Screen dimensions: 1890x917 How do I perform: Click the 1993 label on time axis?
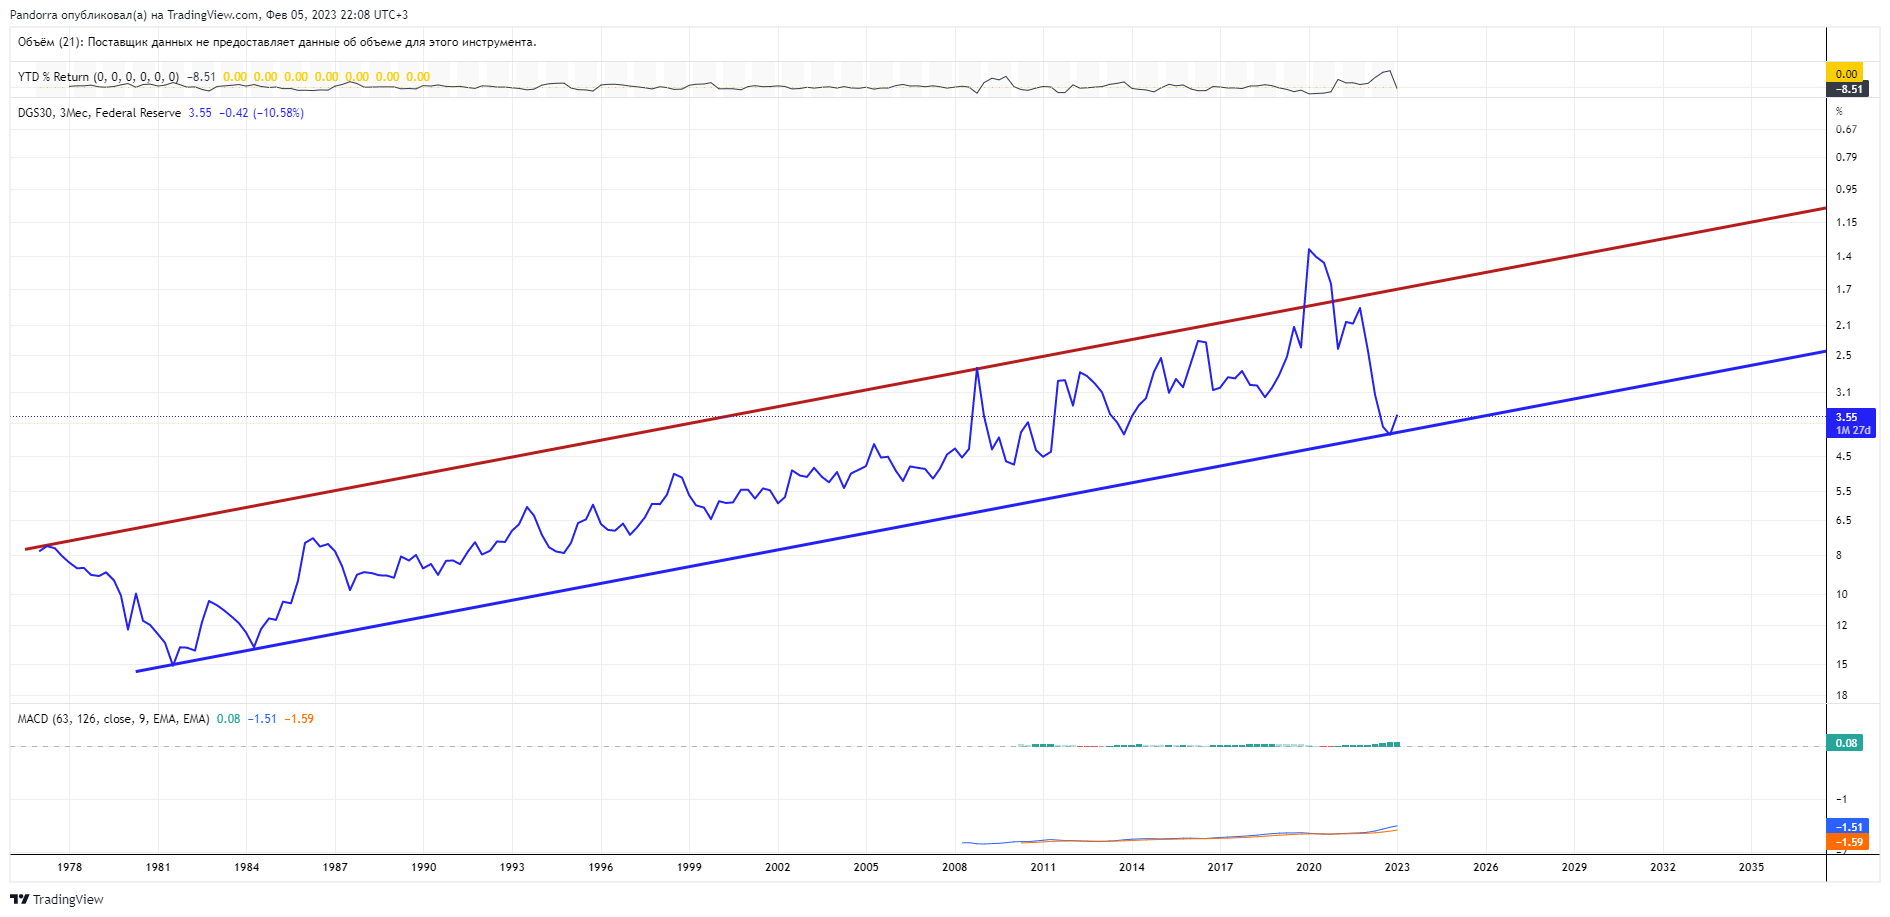coord(512,867)
